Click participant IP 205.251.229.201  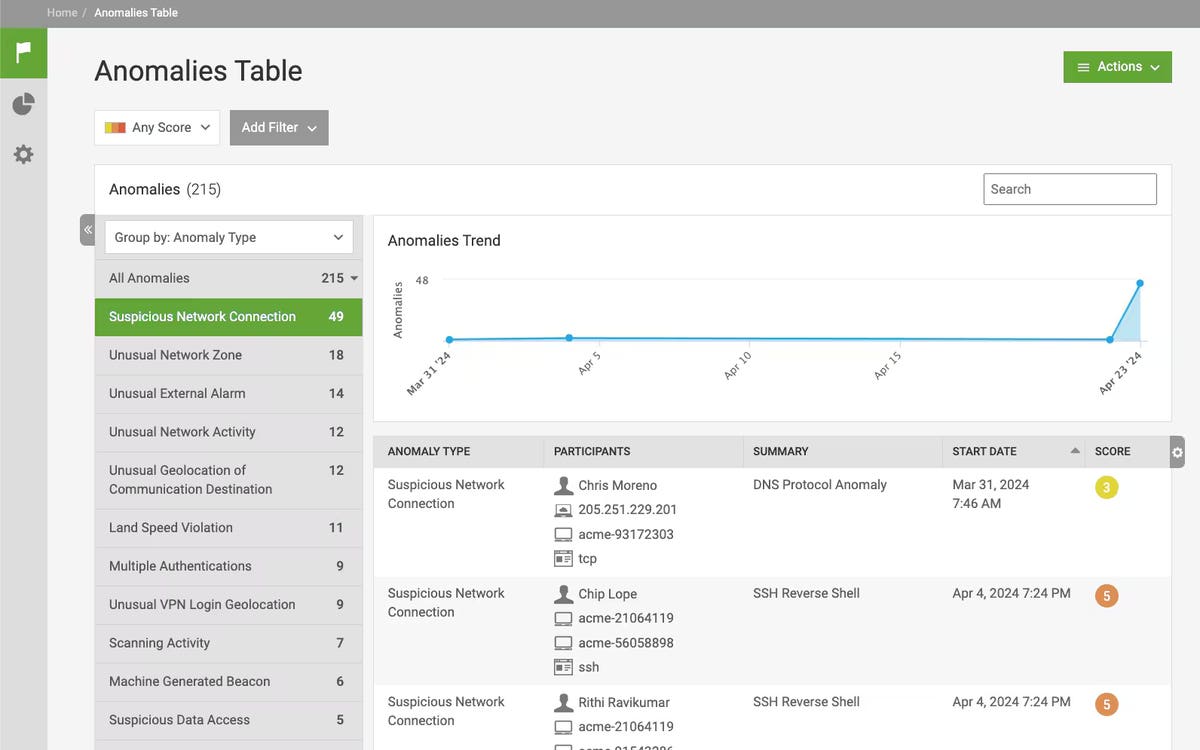(x=628, y=510)
